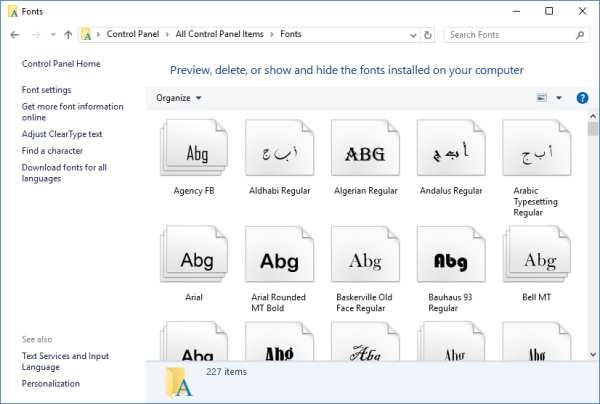Screen dimensions: 600x404
Task: Select the Algerian Regular font icon
Action: click(365, 148)
